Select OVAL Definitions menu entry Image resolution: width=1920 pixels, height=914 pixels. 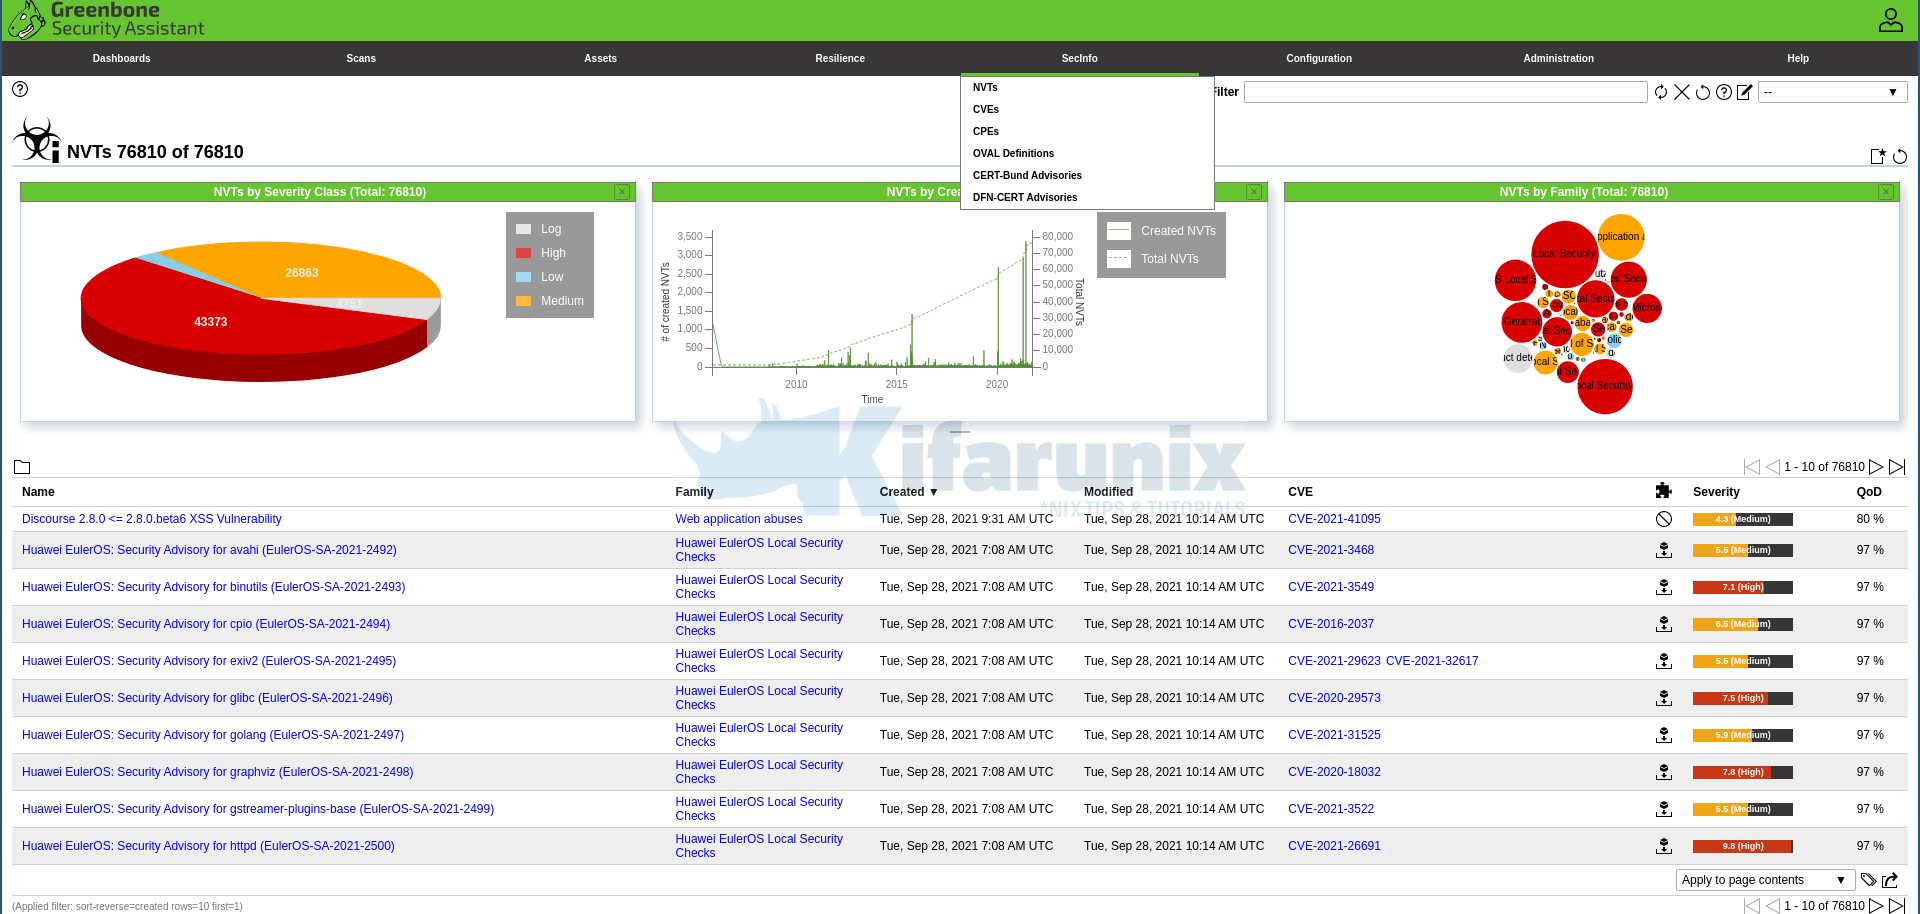[1013, 154]
